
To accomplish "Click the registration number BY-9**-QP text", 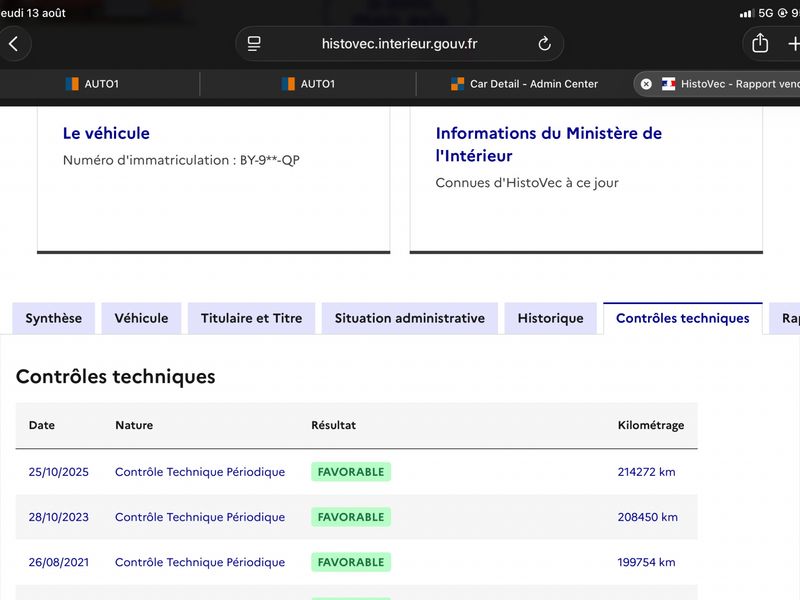I will [x=270, y=160].
